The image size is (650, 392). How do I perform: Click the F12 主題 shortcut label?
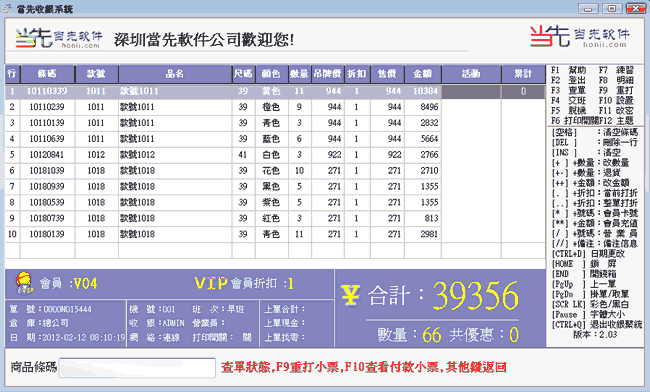click(616, 121)
